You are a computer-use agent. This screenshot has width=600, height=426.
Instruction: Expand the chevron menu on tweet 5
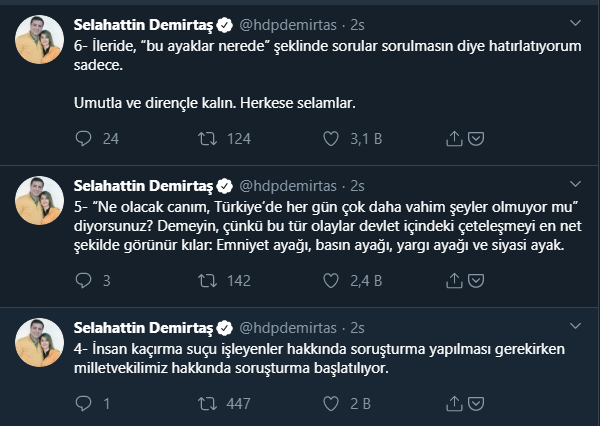[x=574, y=185]
